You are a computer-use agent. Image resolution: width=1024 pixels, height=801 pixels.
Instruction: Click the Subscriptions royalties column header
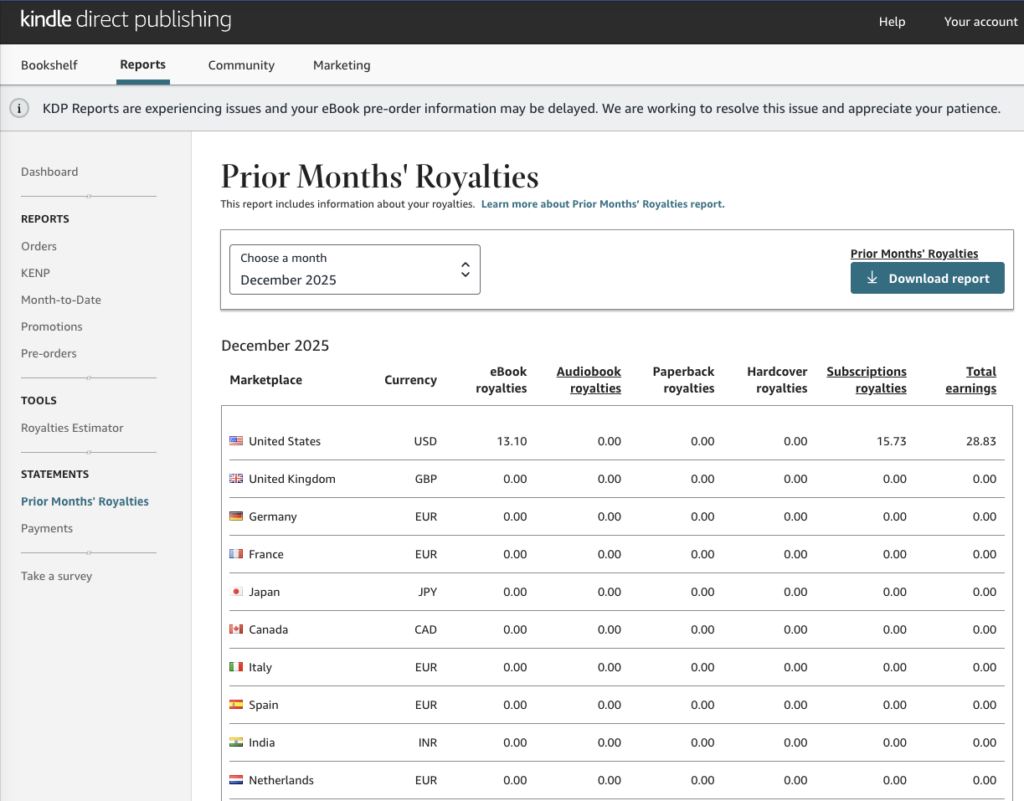[866, 380]
